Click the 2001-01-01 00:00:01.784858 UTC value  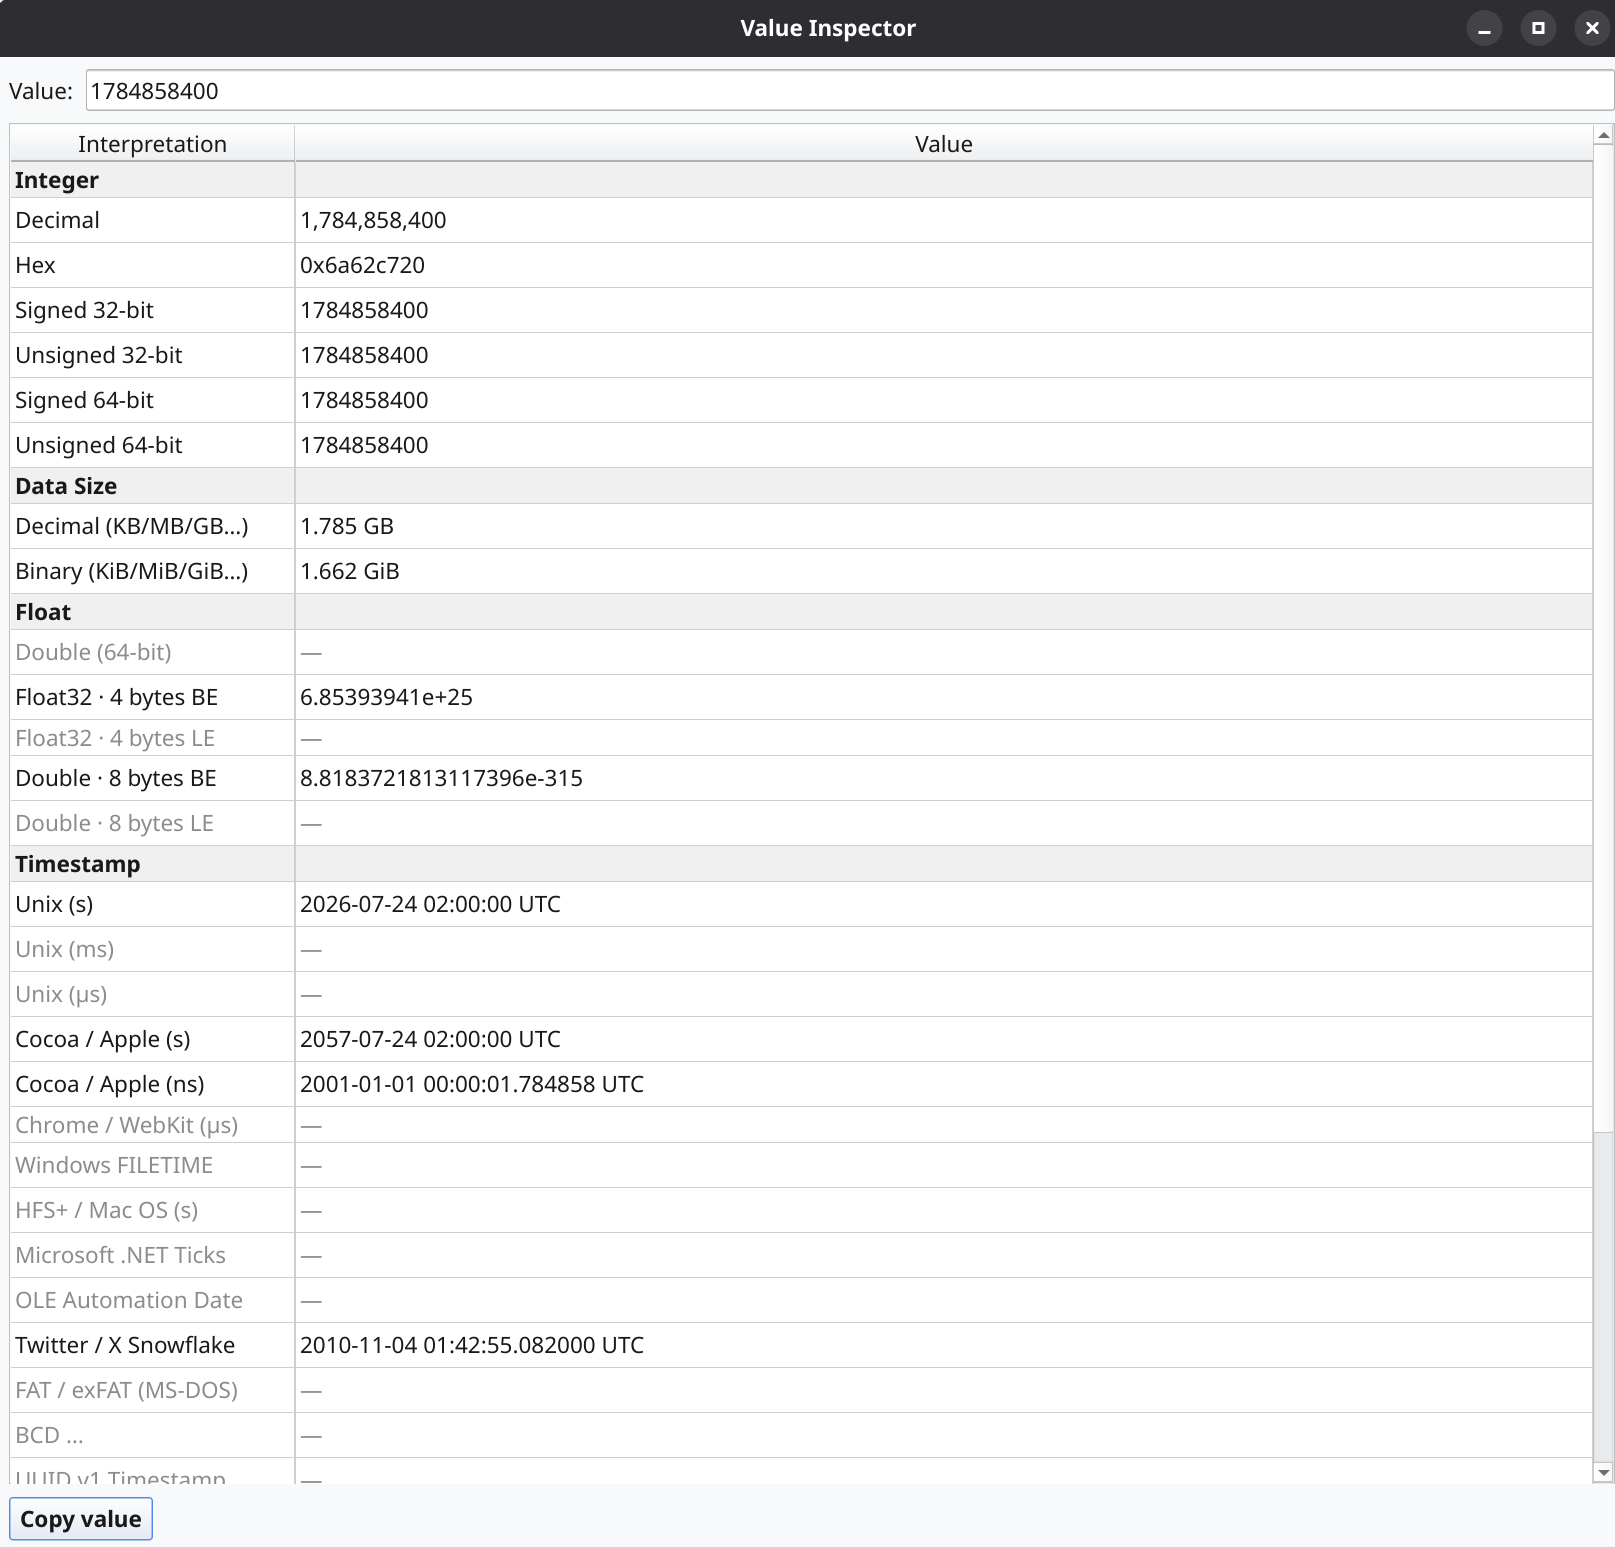point(472,1084)
